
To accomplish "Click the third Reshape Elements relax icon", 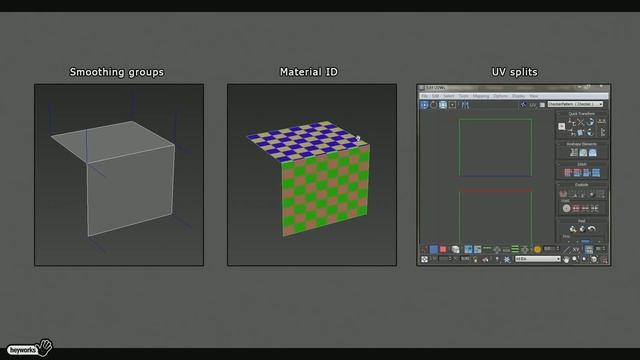I will click(593, 153).
